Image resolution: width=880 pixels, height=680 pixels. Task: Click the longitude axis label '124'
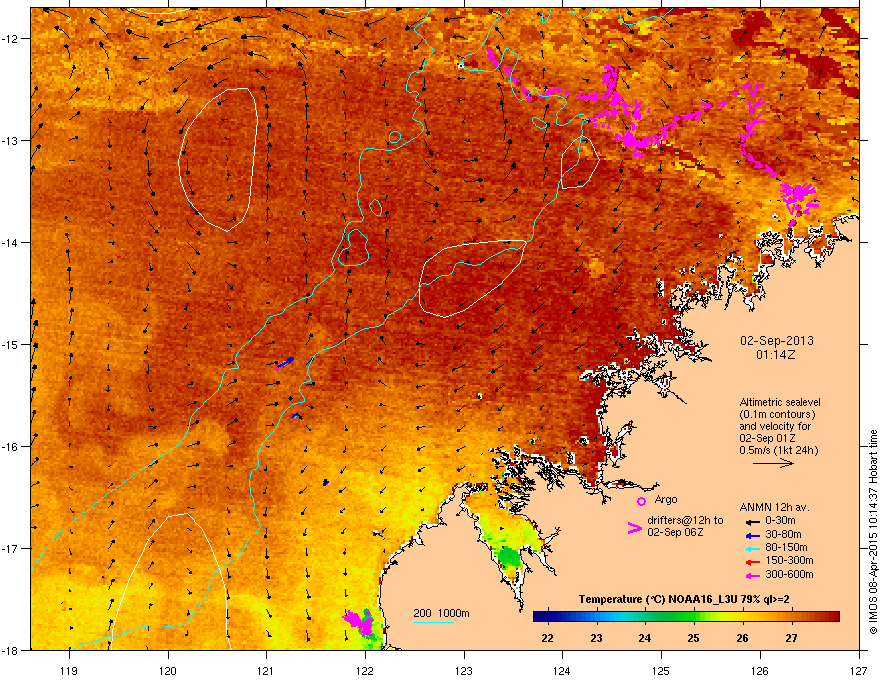[x=562, y=671]
